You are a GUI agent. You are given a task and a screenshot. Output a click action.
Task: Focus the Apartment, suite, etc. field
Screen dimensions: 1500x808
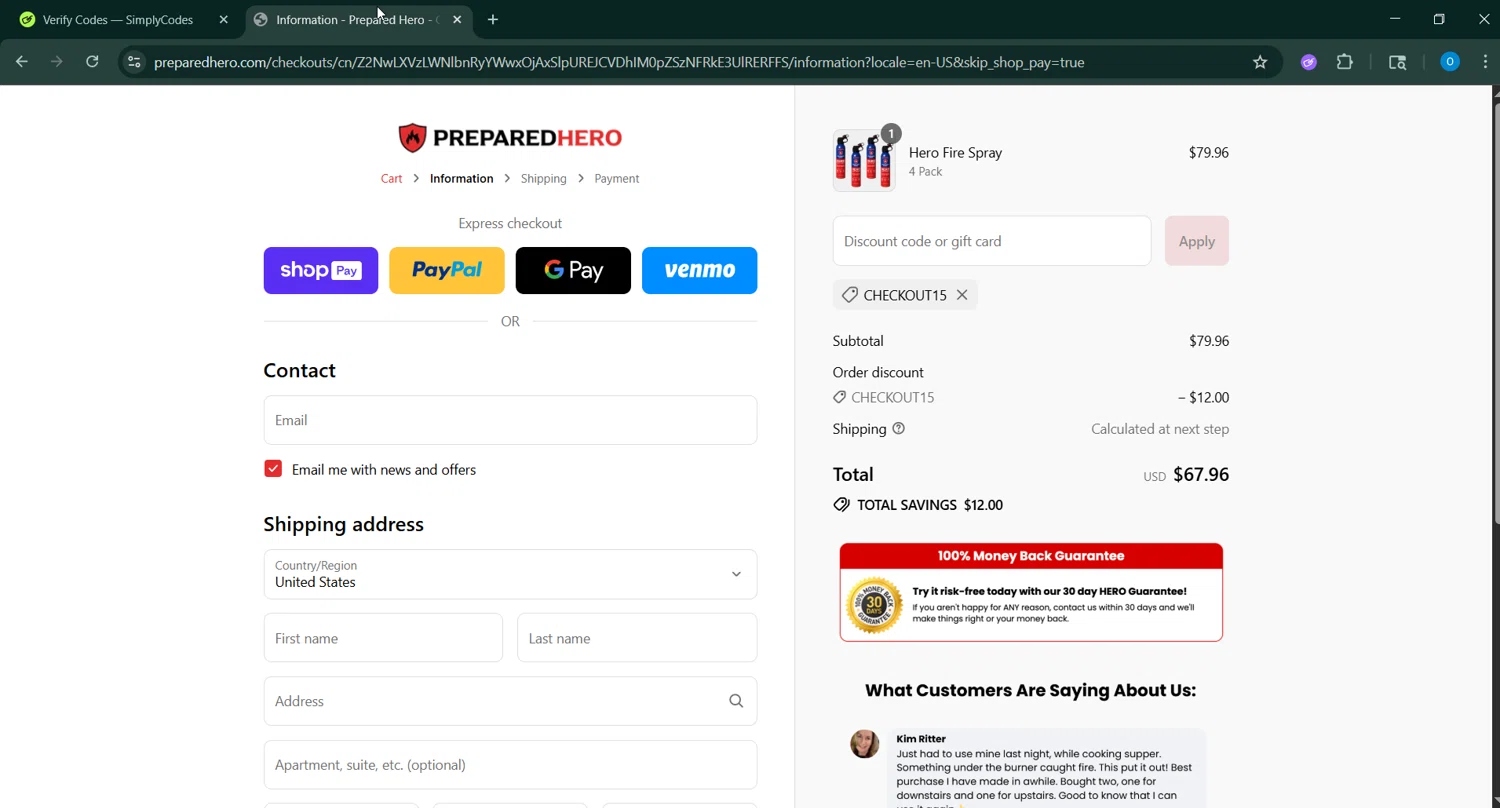coord(510,765)
